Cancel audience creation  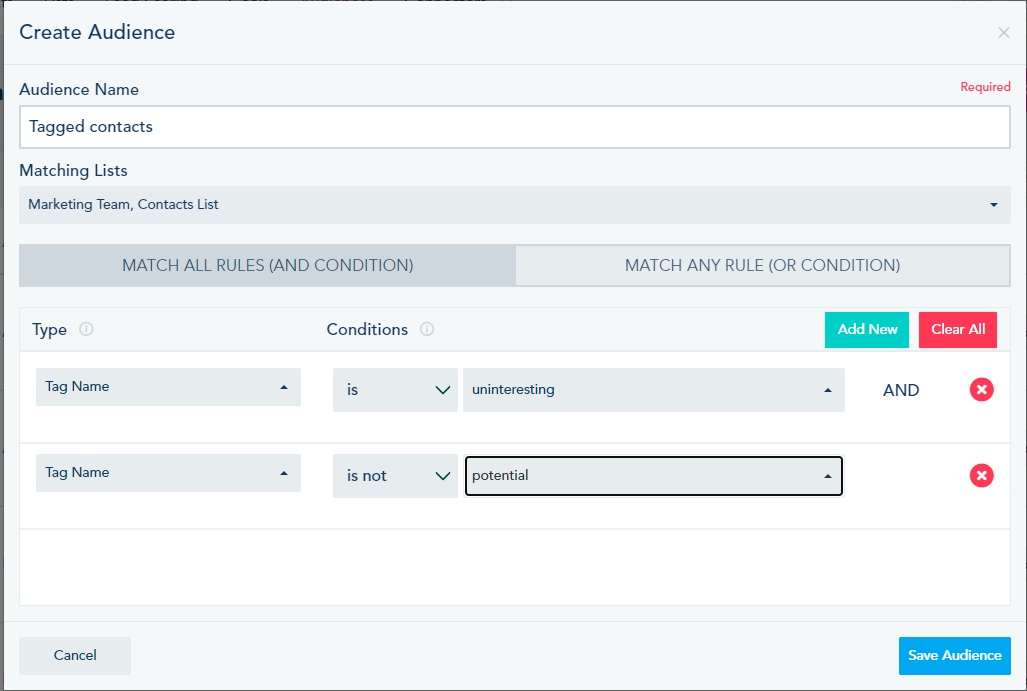click(75, 656)
